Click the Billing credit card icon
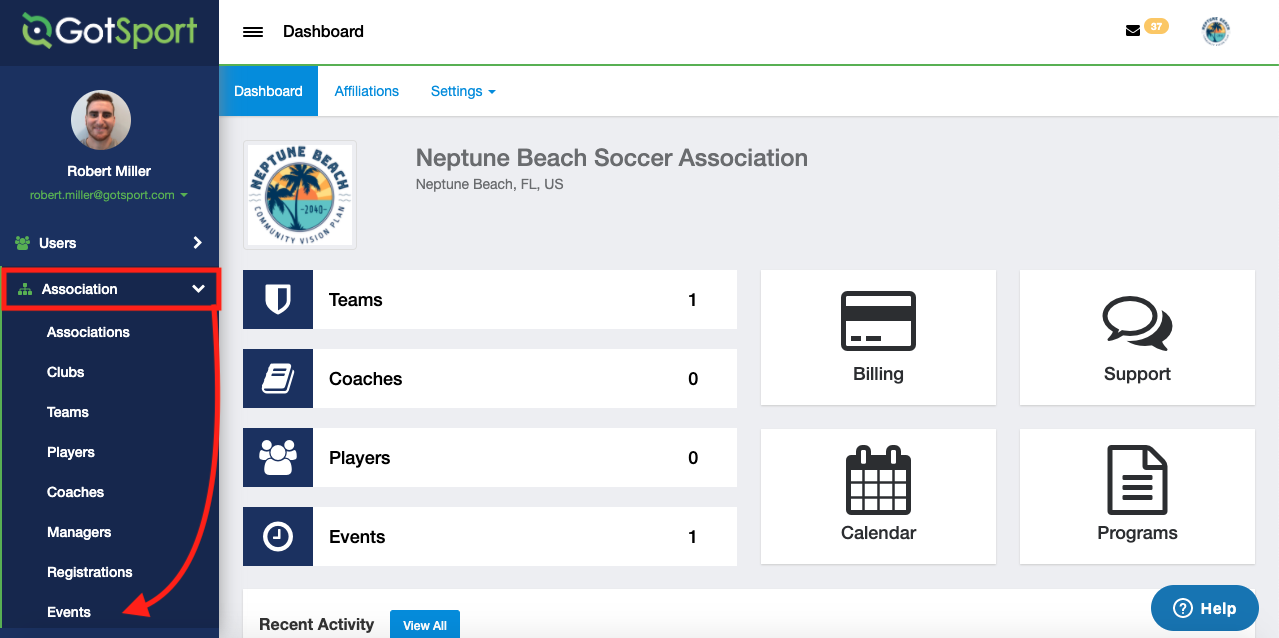The image size is (1279, 638). [878, 320]
